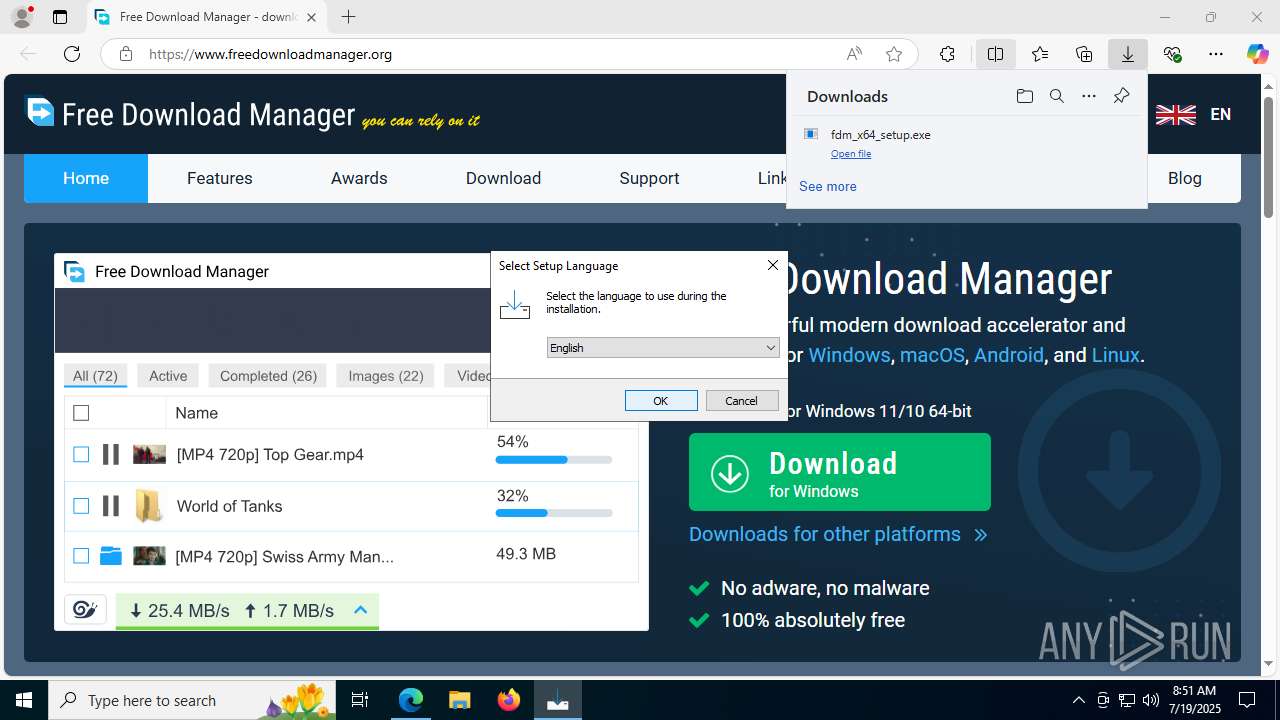The image size is (1280, 720).
Task: Click the World of Tanks 32% progress bar
Action: tap(554, 513)
